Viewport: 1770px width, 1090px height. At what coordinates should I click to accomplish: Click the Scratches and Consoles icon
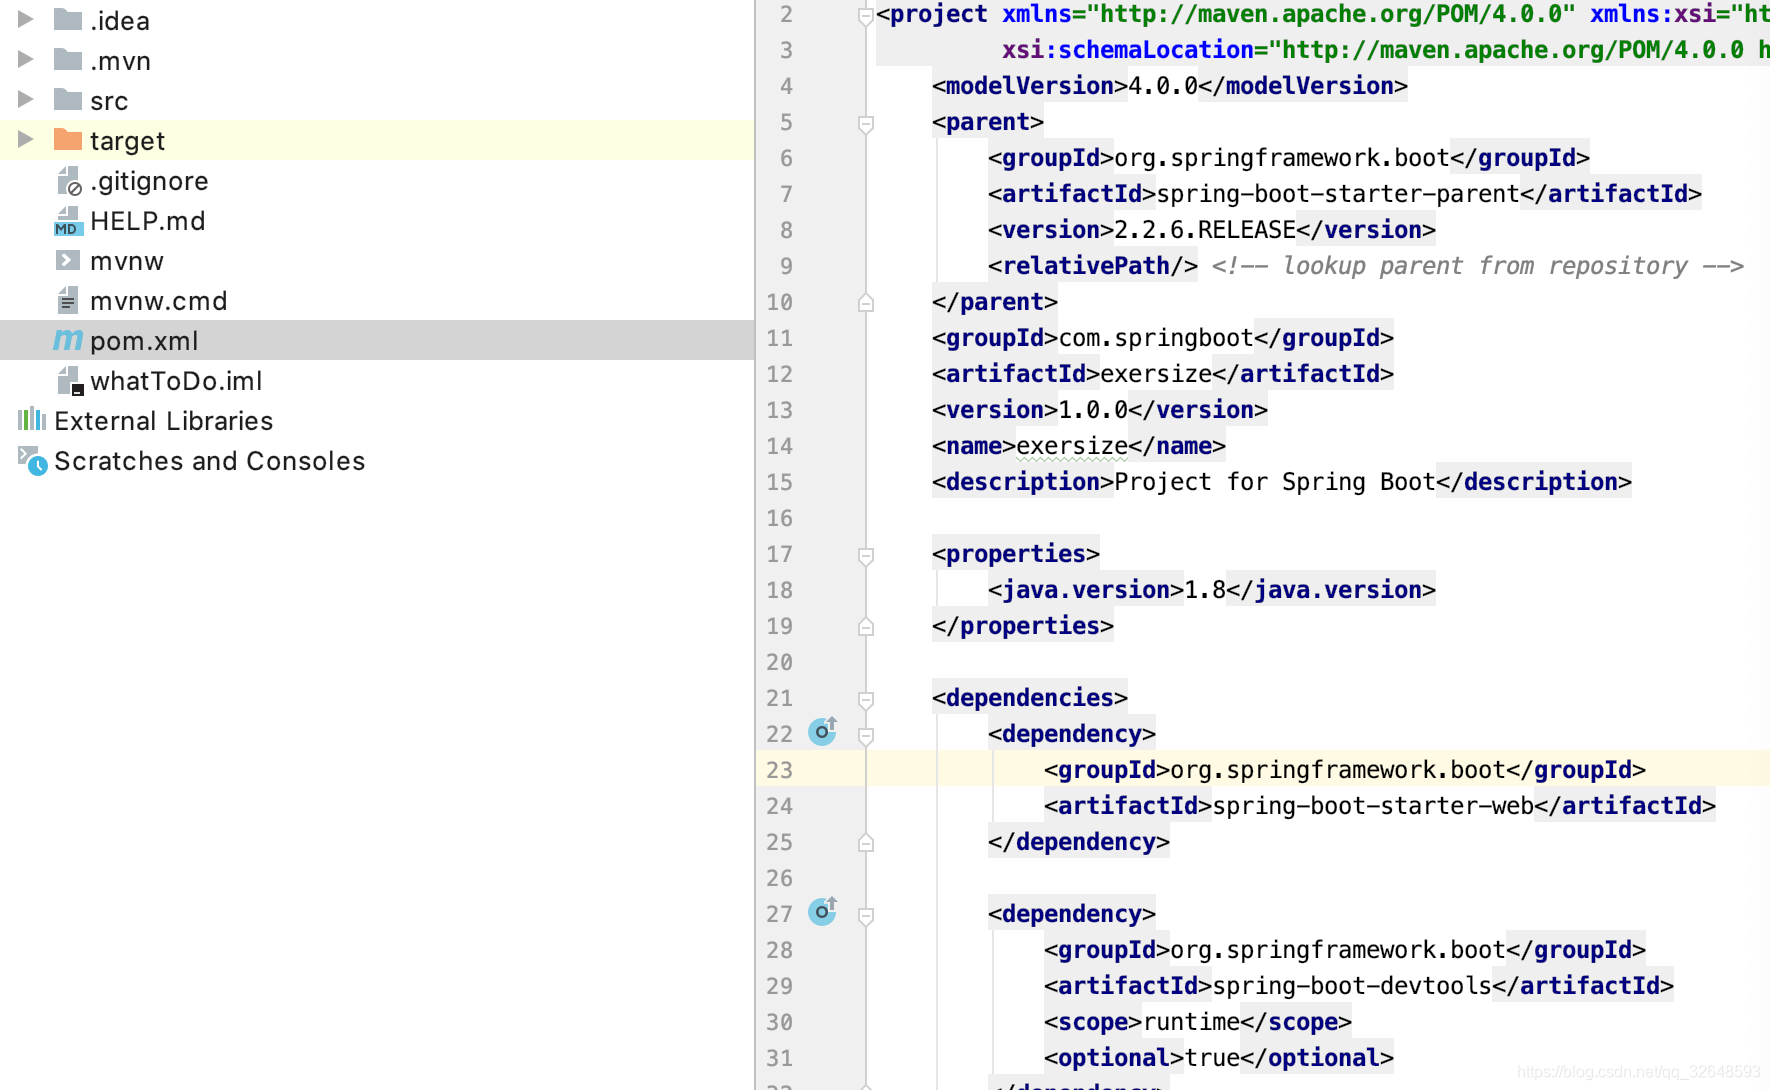pyautogui.click(x=32, y=460)
